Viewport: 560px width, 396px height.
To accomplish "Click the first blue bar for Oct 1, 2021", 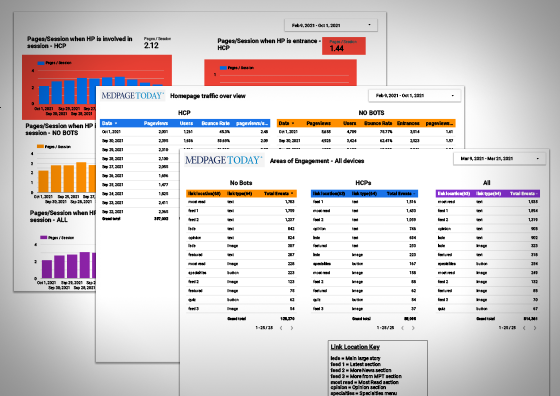I will [x=44, y=95].
